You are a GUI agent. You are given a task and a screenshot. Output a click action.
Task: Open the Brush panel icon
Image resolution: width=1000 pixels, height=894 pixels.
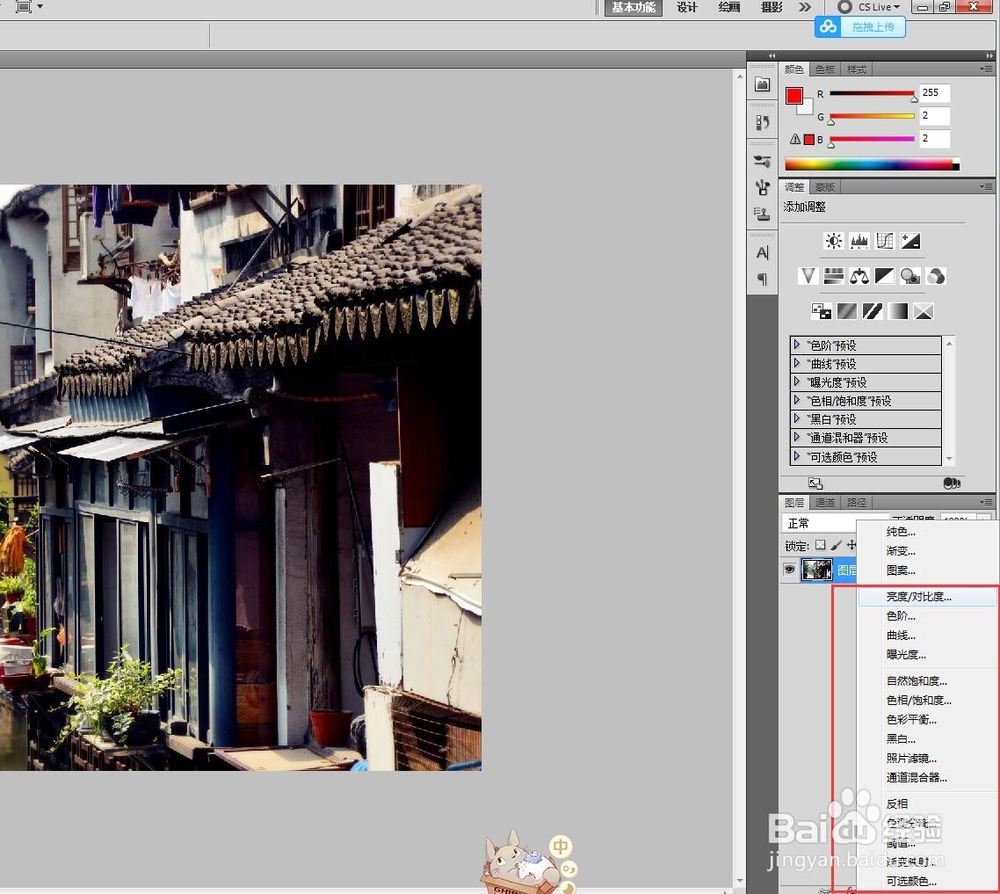pyautogui.click(x=762, y=187)
